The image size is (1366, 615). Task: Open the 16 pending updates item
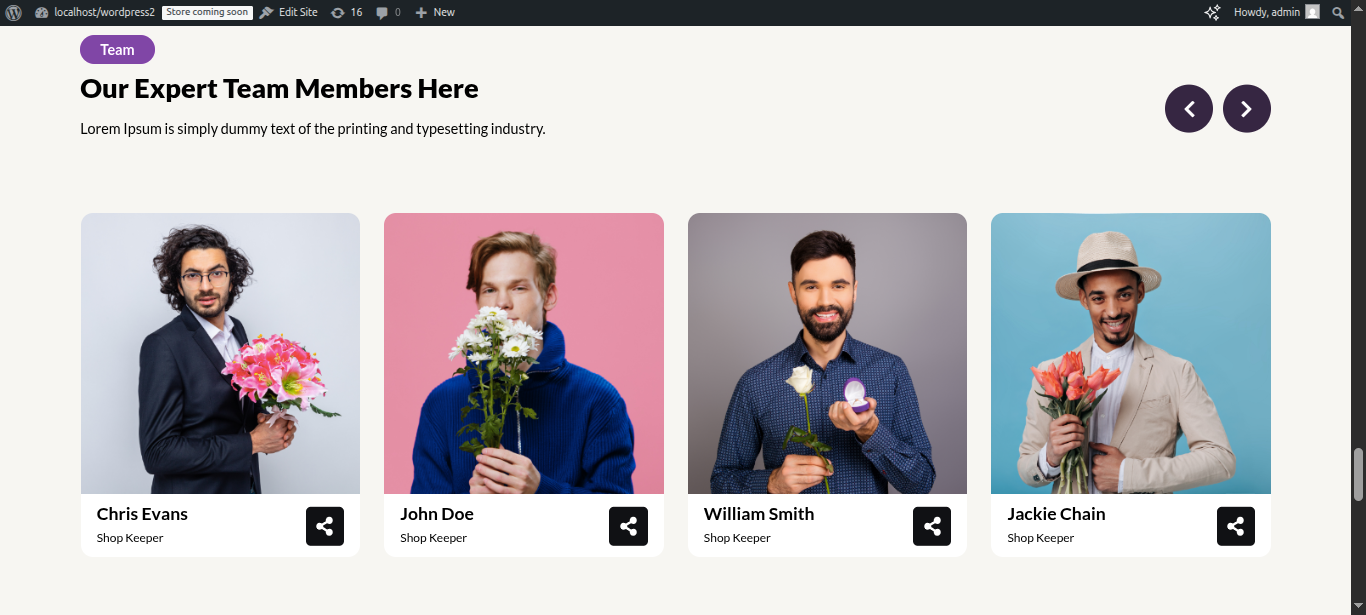(346, 12)
